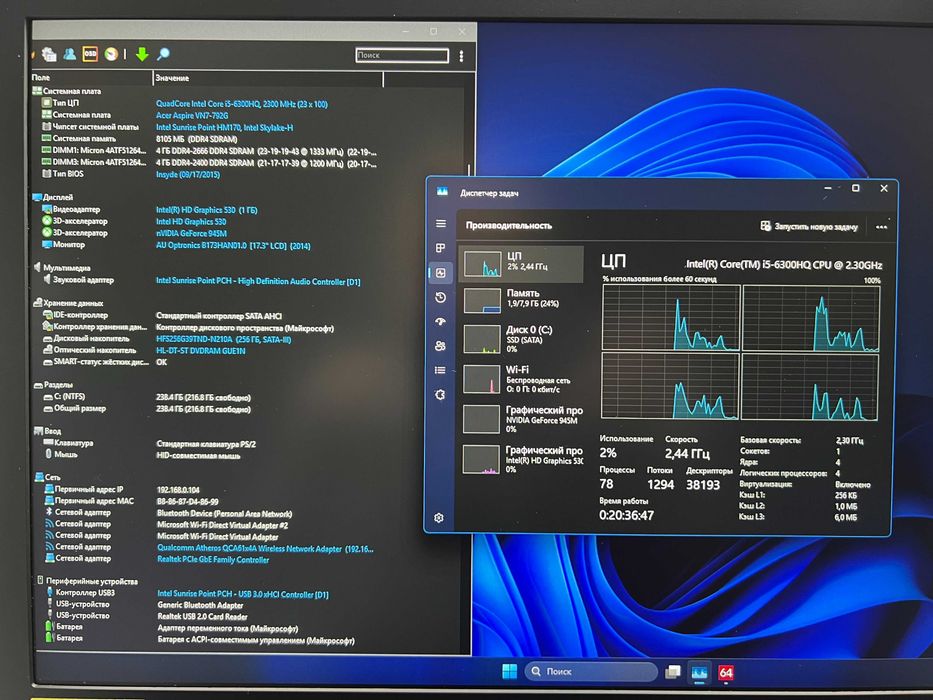
Task: Open the hamburger navigation menu in Task Manager
Action: 441,224
